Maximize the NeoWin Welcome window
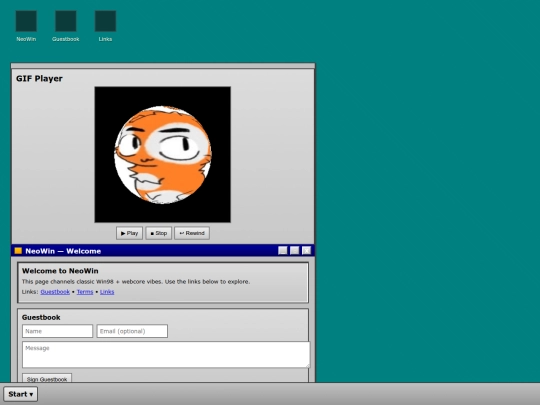Viewport: 540px width, 405px height. (x=294, y=251)
